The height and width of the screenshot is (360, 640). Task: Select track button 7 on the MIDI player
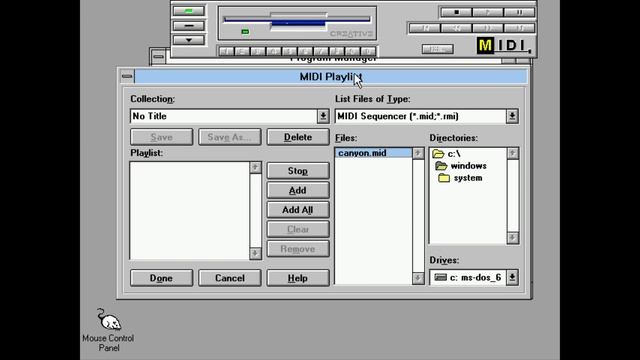coord(322,51)
